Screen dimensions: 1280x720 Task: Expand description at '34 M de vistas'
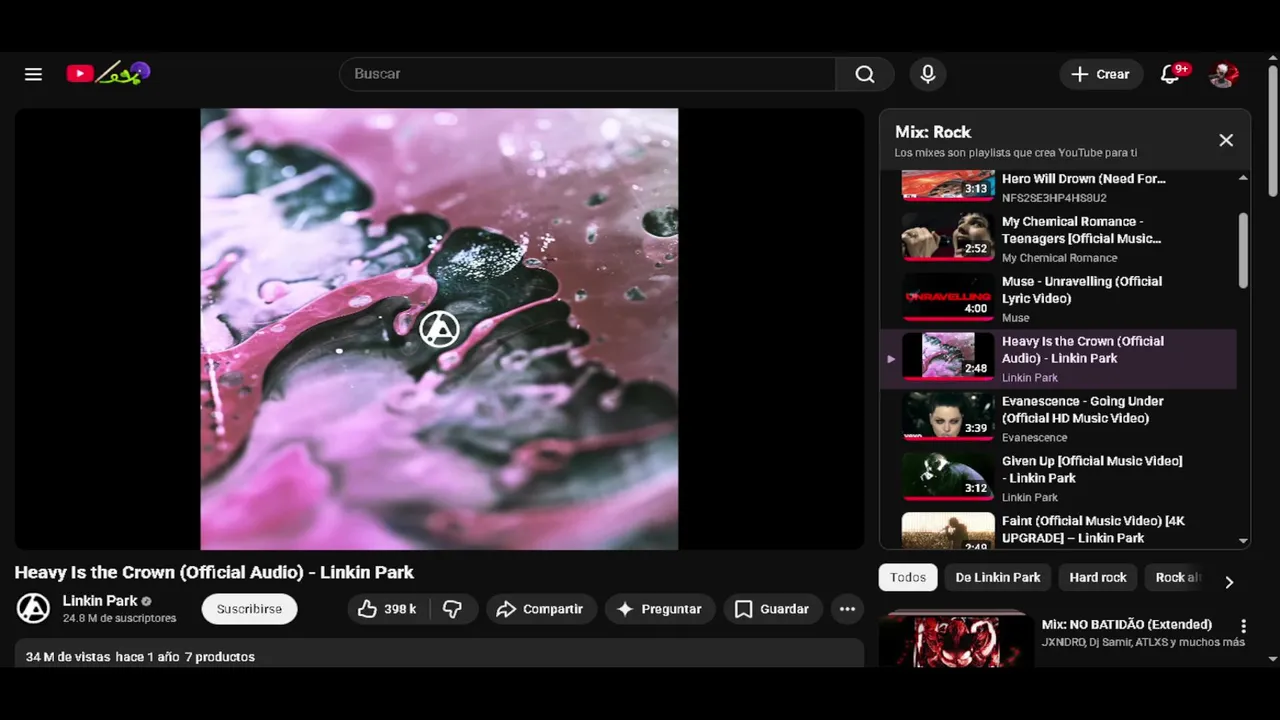439,654
